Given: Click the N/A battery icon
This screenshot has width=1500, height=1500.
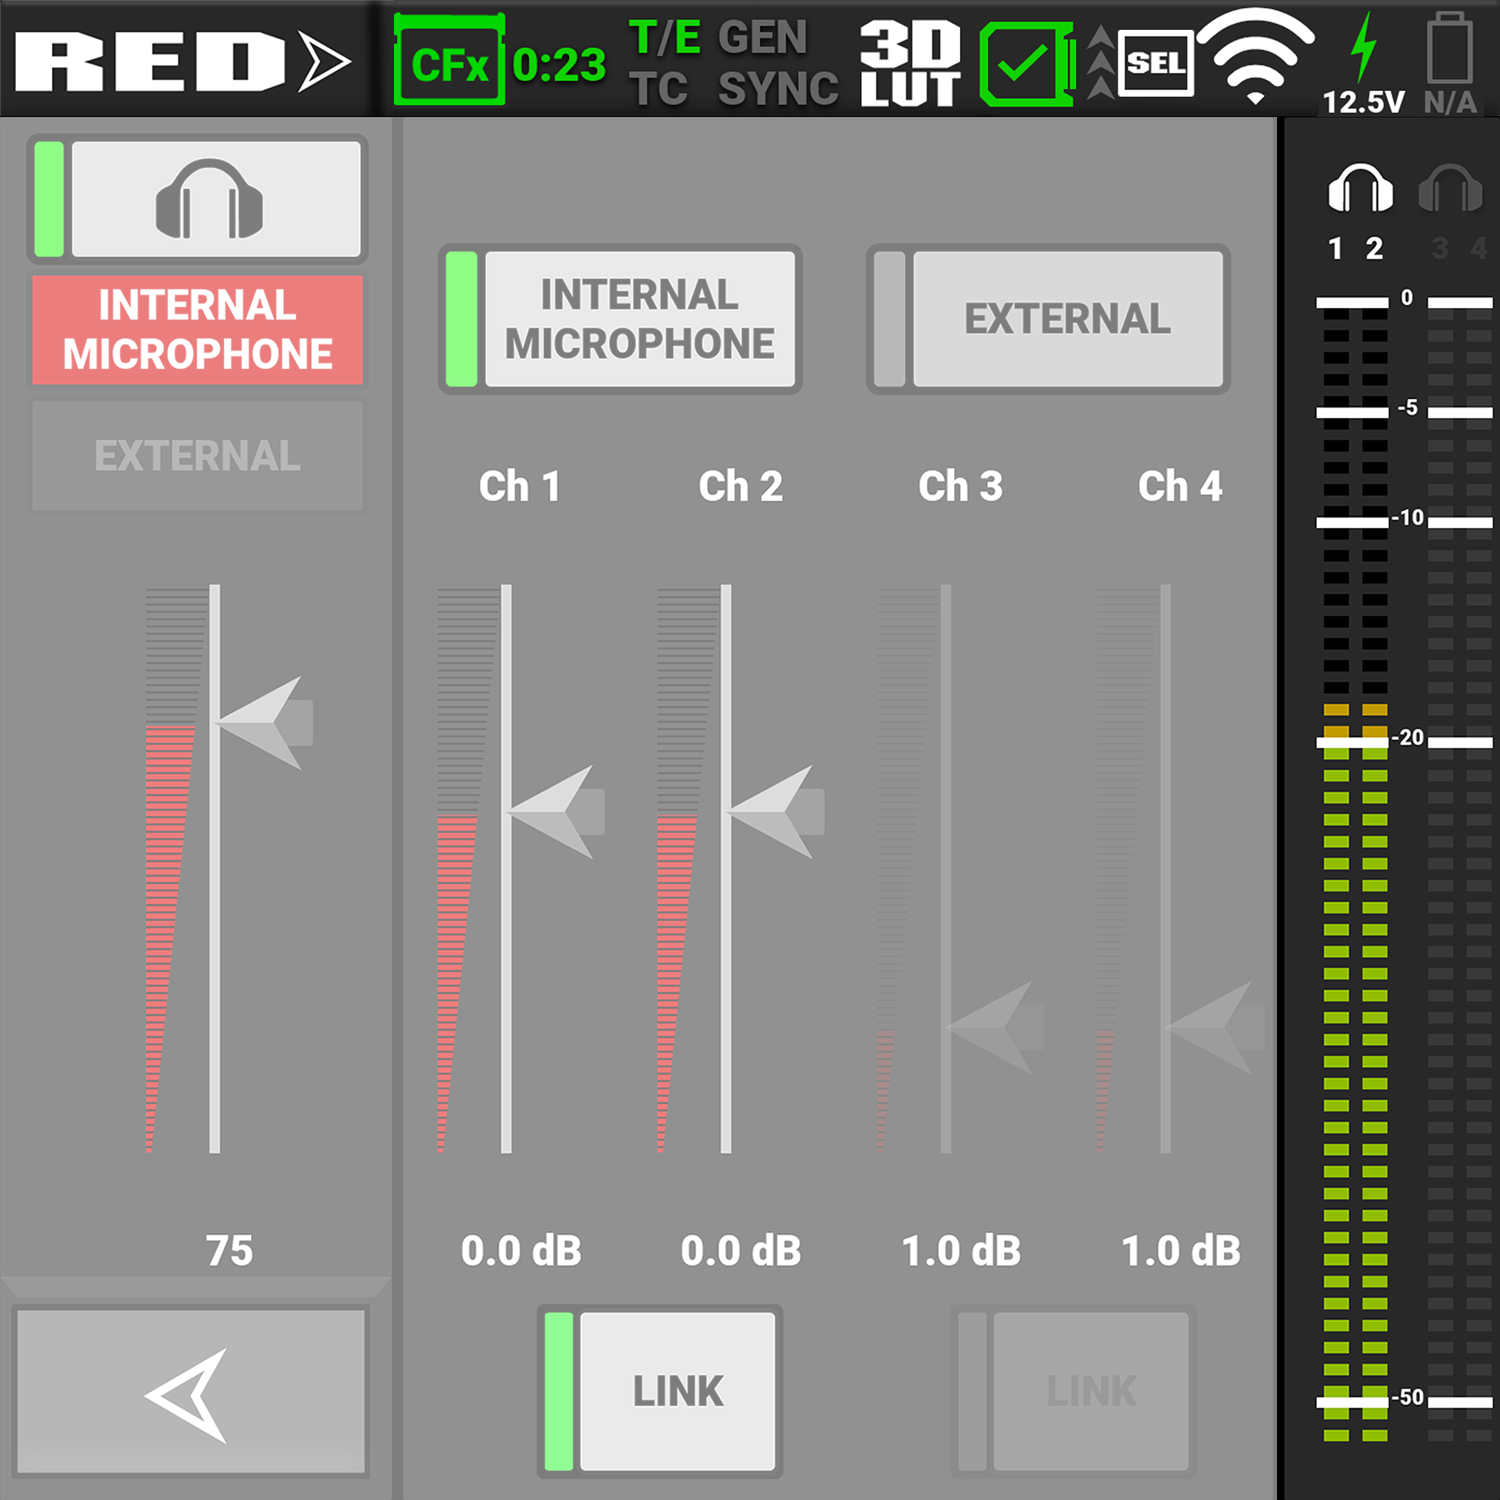Looking at the screenshot, I should 1449,50.
